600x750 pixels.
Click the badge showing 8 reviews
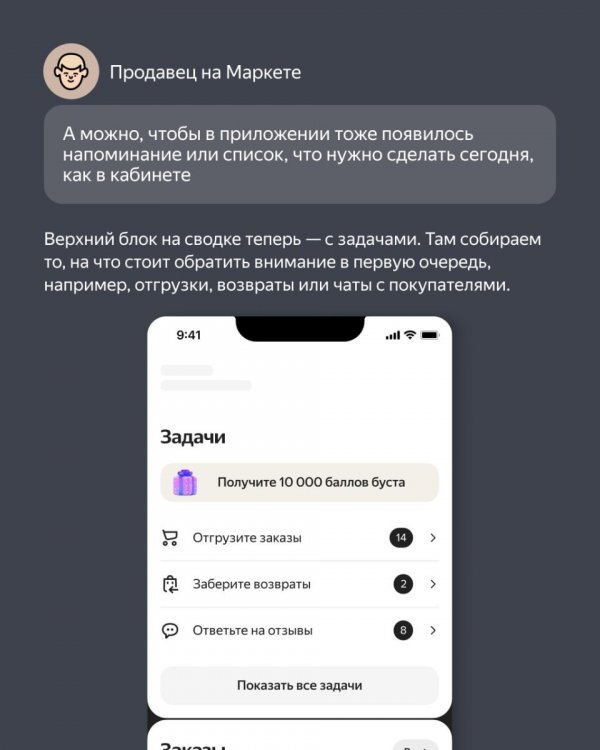pyautogui.click(x=403, y=630)
